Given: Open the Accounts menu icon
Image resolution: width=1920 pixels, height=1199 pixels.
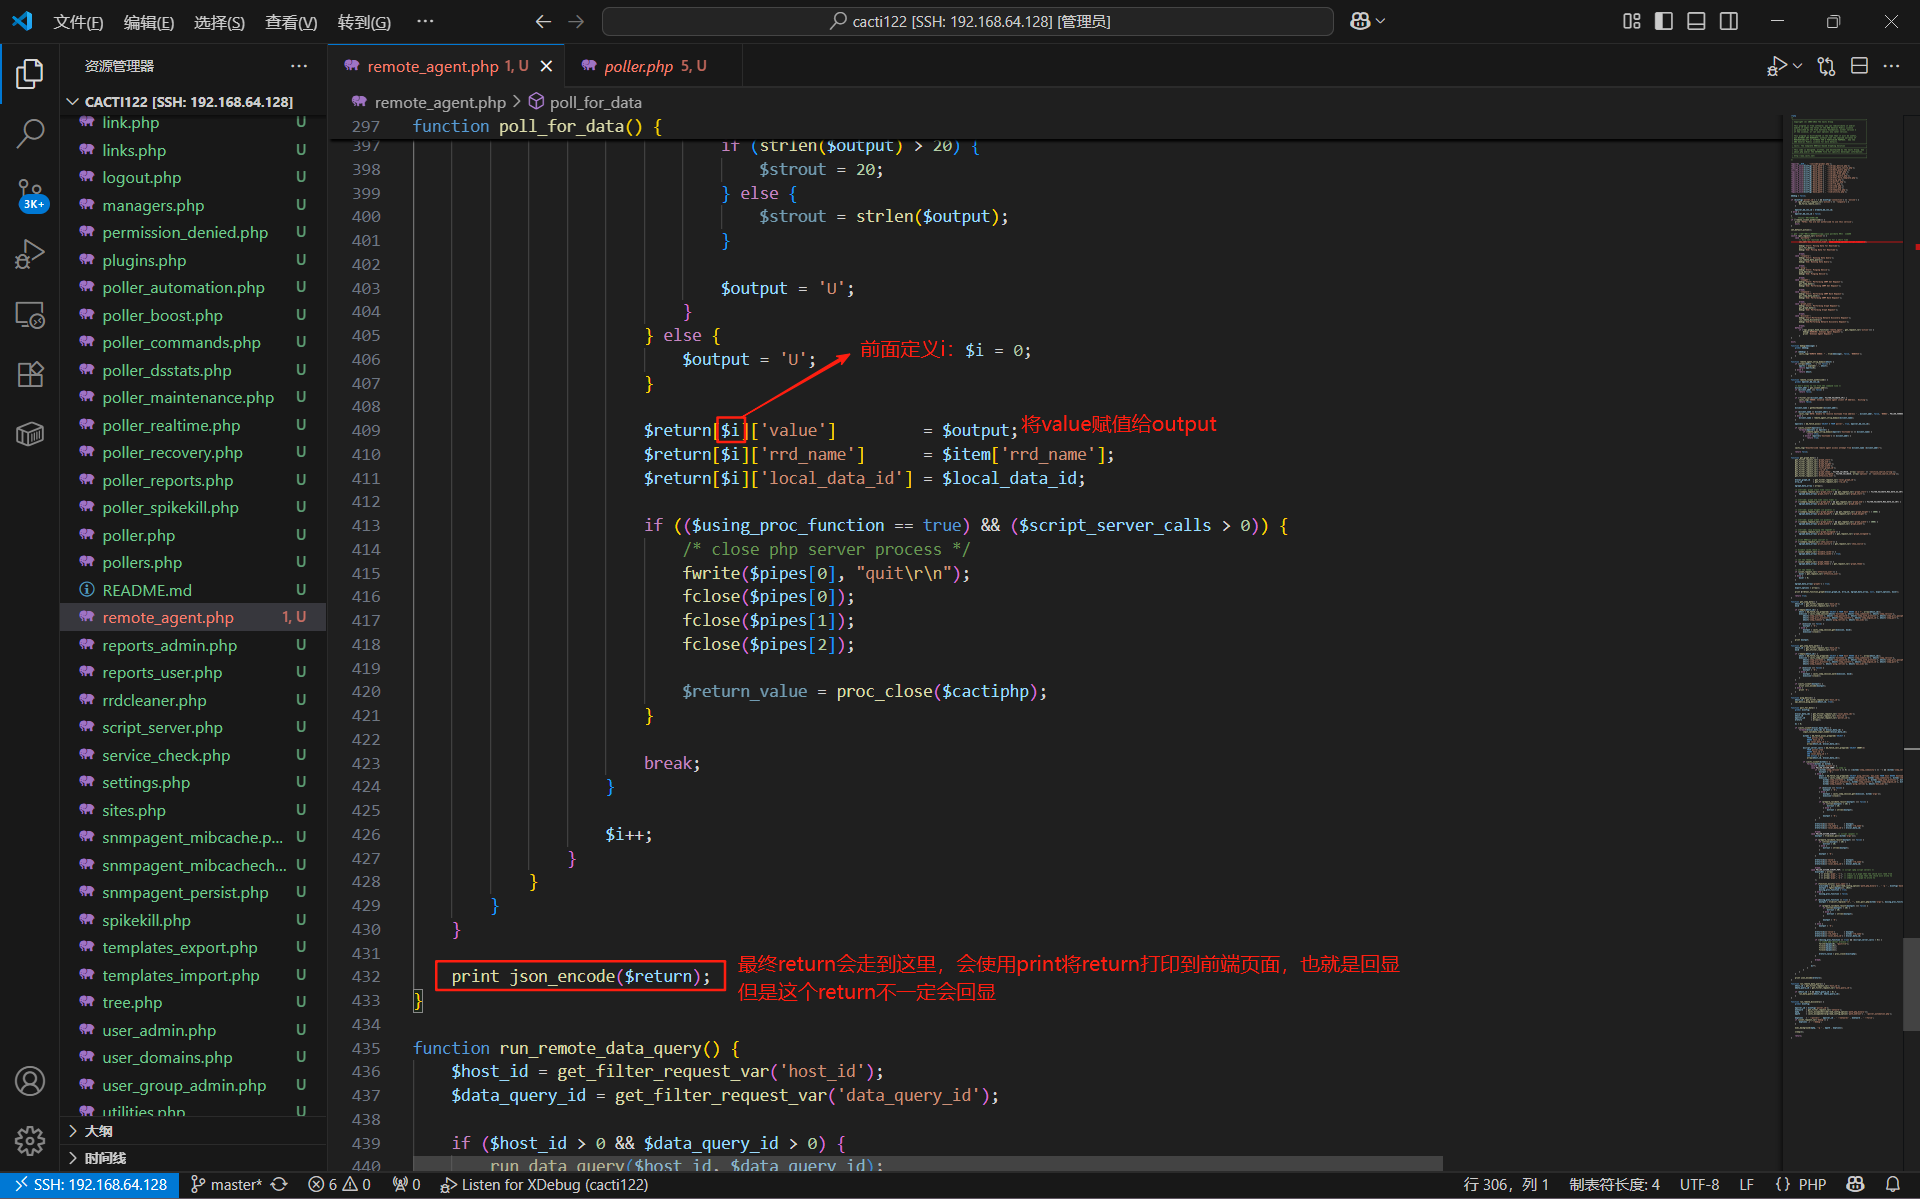Looking at the screenshot, I should coord(30,1081).
